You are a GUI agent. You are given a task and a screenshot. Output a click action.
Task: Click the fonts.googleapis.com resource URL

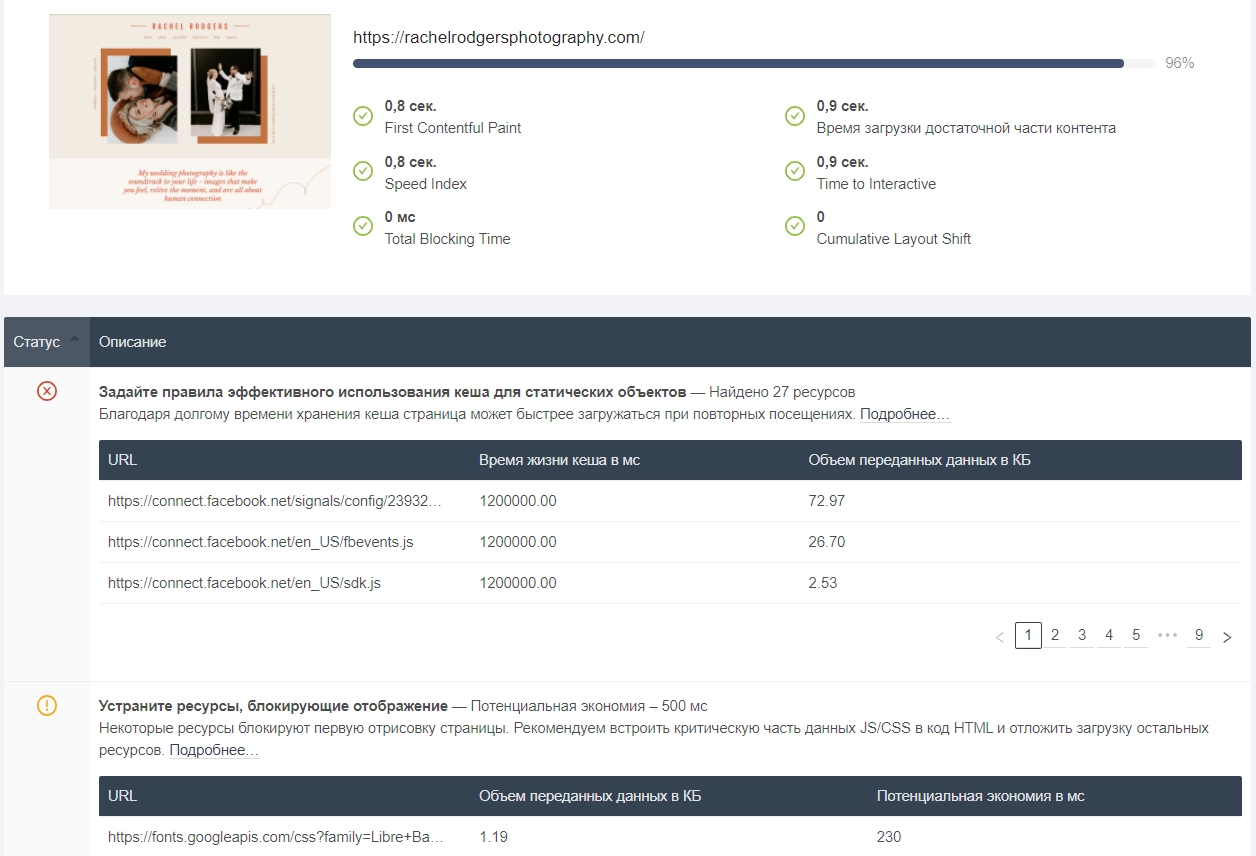point(275,837)
